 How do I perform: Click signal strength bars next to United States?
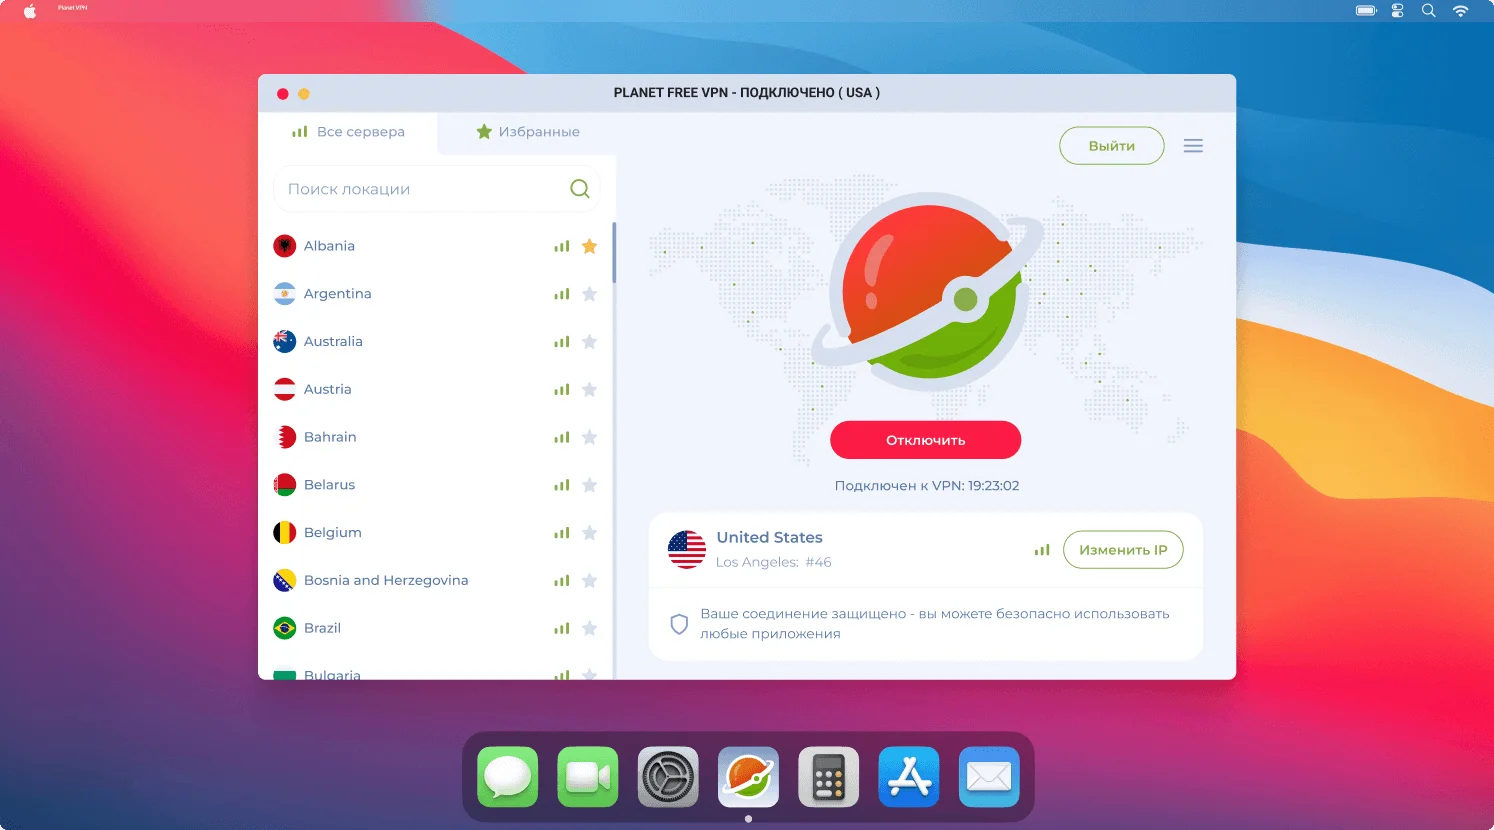tap(1041, 549)
